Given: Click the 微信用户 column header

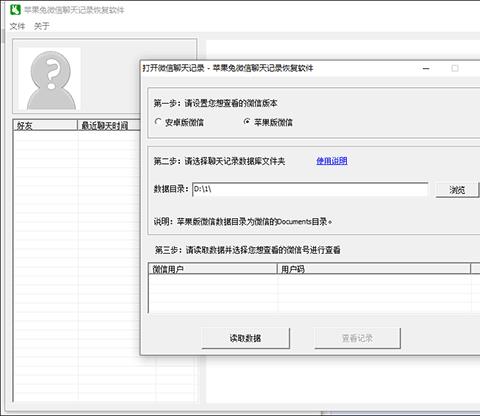Looking at the screenshot, I should pos(213,269).
